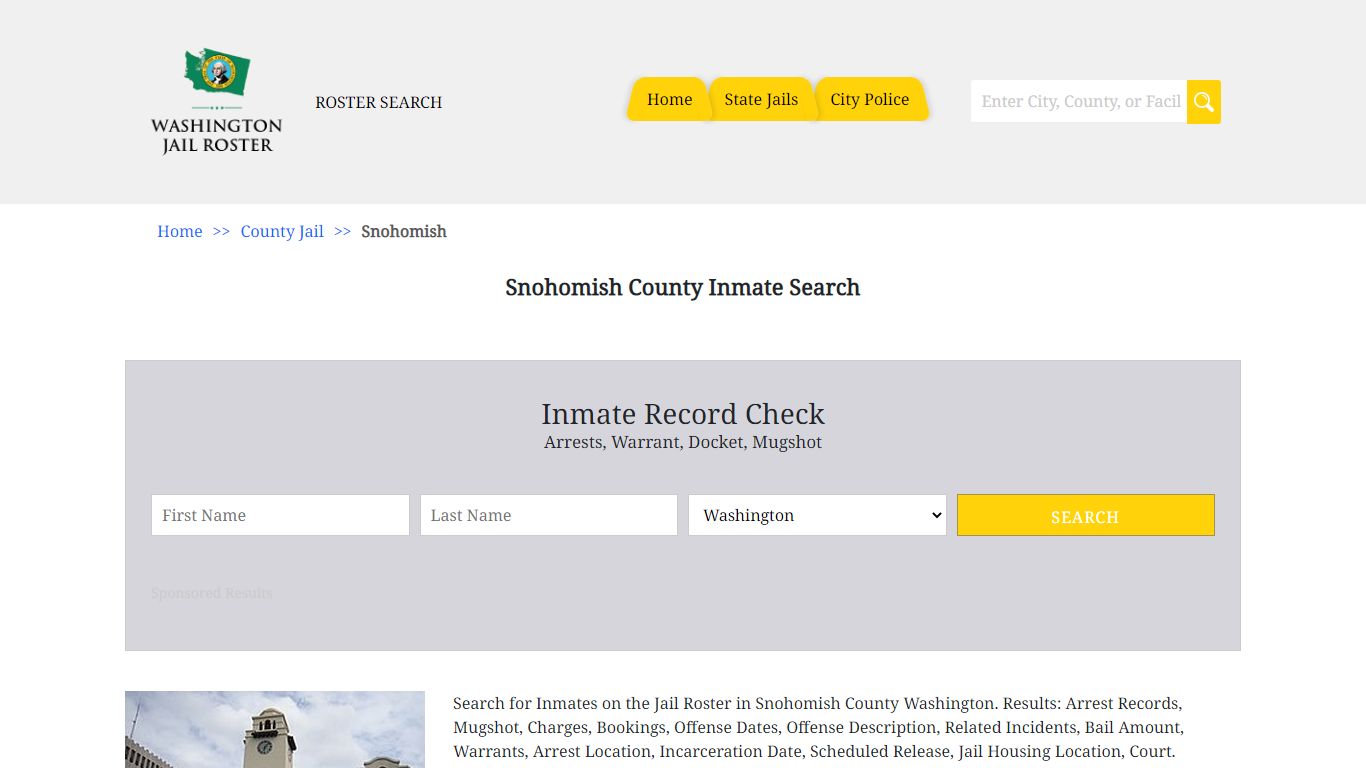Click the Snohomish breadcrumb text
The image size is (1366, 768).
pos(404,231)
